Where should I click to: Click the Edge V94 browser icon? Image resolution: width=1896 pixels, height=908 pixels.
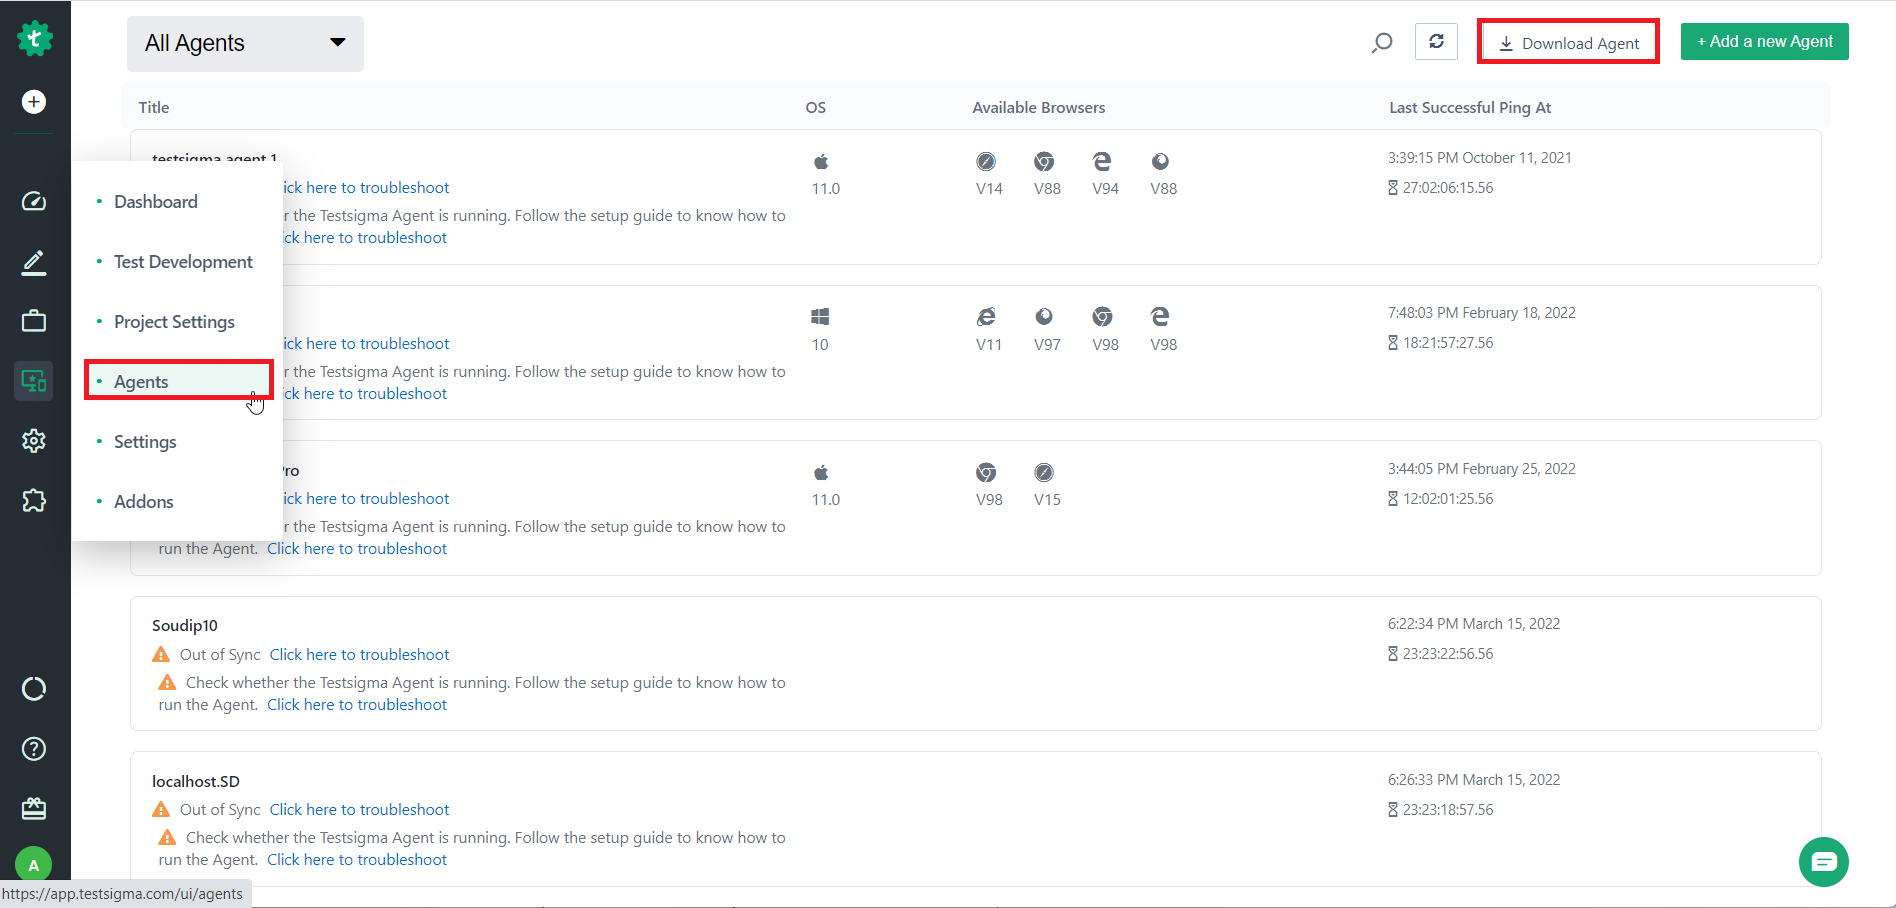(x=1102, y=161)
